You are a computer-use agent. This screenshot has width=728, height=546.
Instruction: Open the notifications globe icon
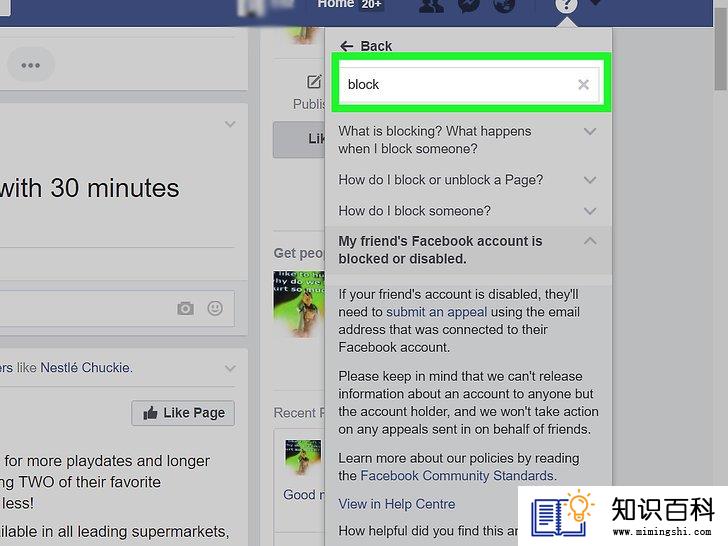tap(504, 6)
